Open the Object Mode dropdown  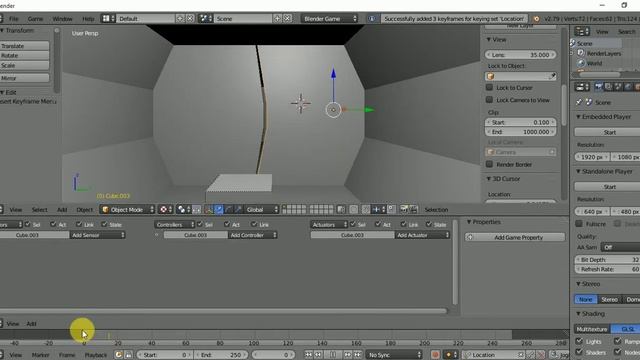[127, 210]
